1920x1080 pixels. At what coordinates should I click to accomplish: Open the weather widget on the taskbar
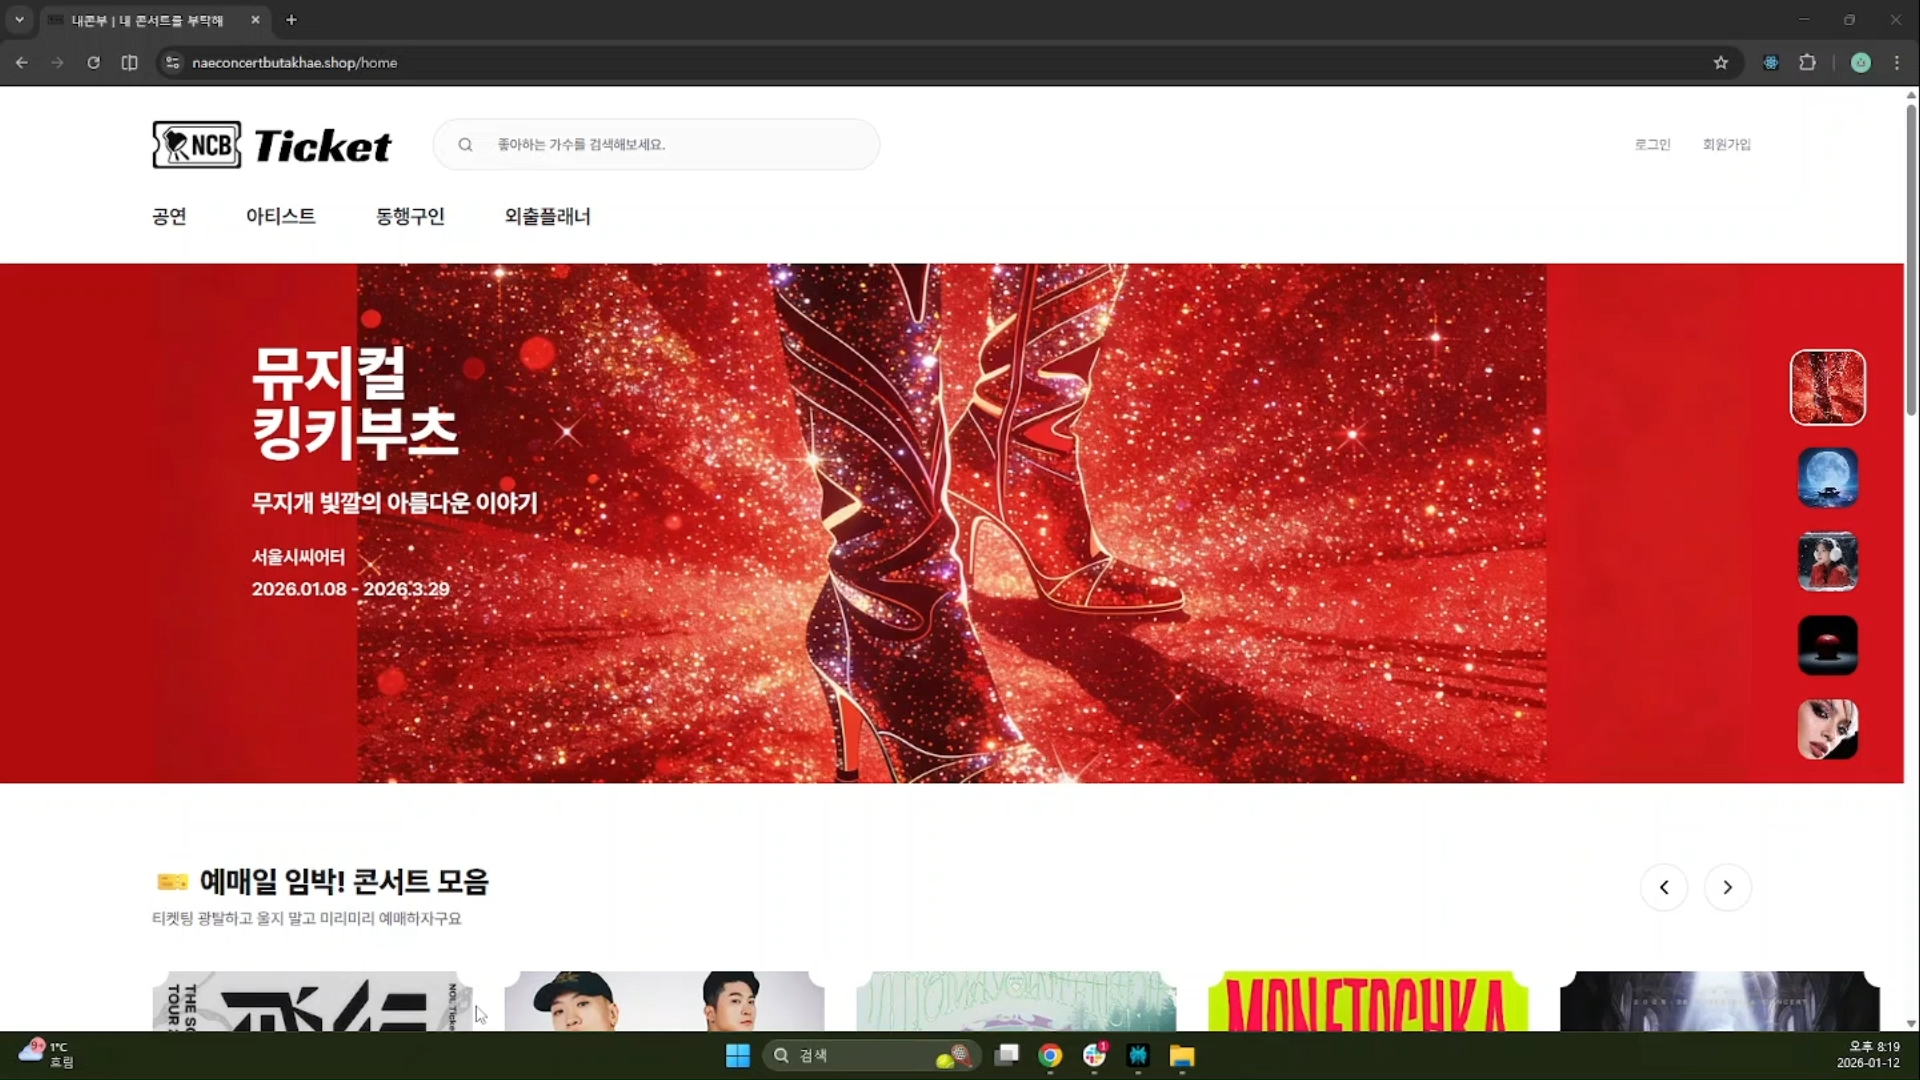[x=47, y=1055]
